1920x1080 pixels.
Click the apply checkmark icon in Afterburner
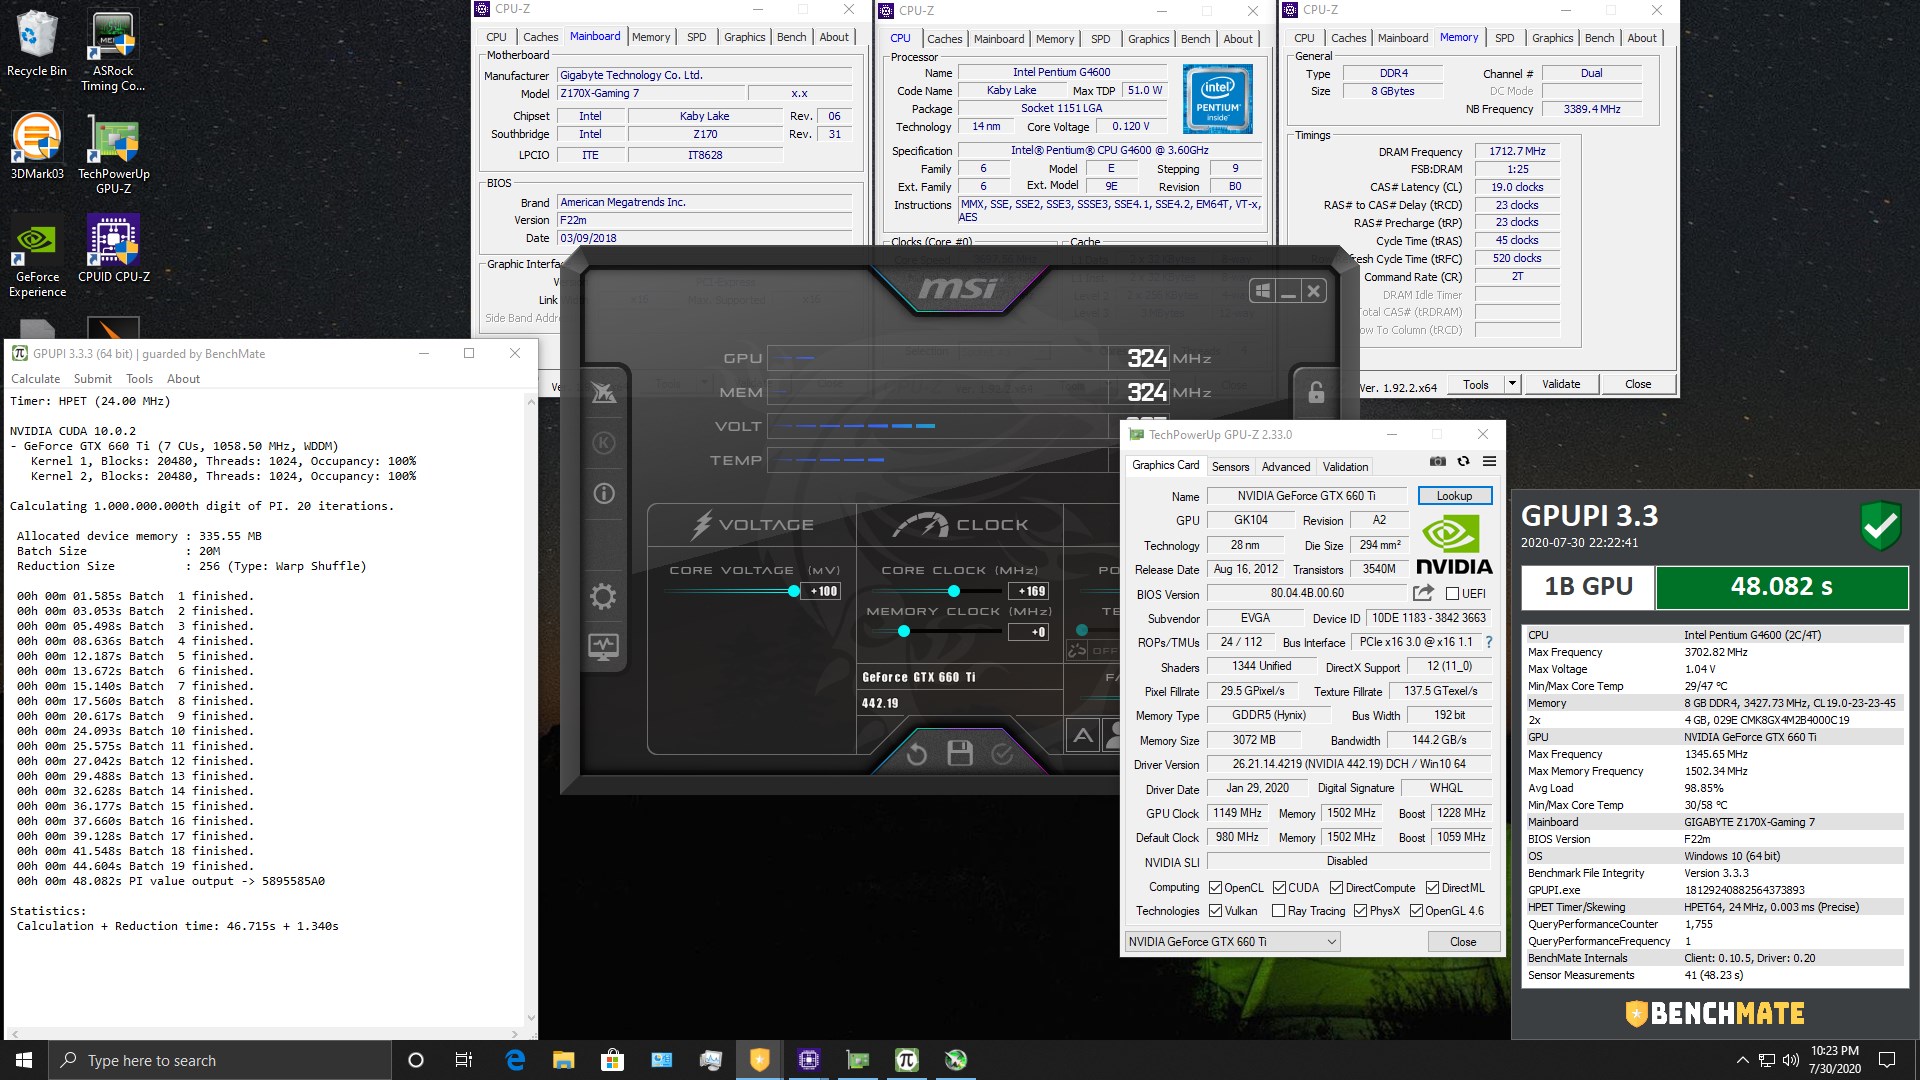click(x=1002, y=754)
